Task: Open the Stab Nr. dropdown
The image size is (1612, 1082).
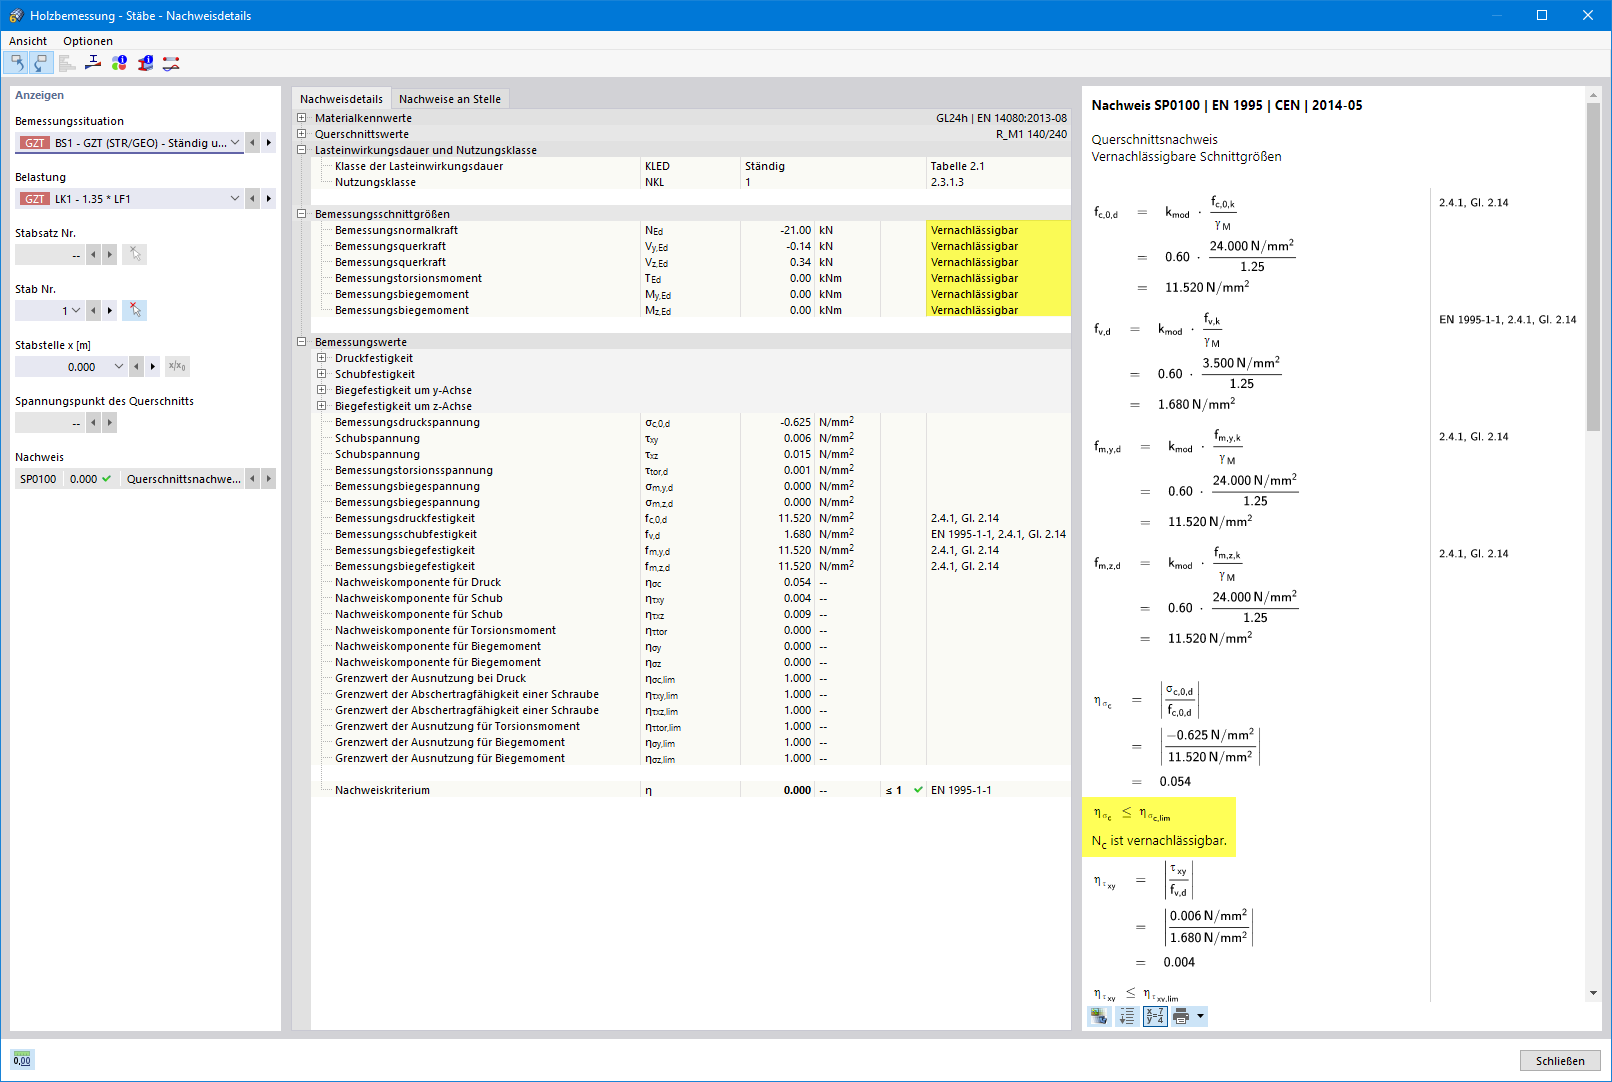Action: pos(76,311)
